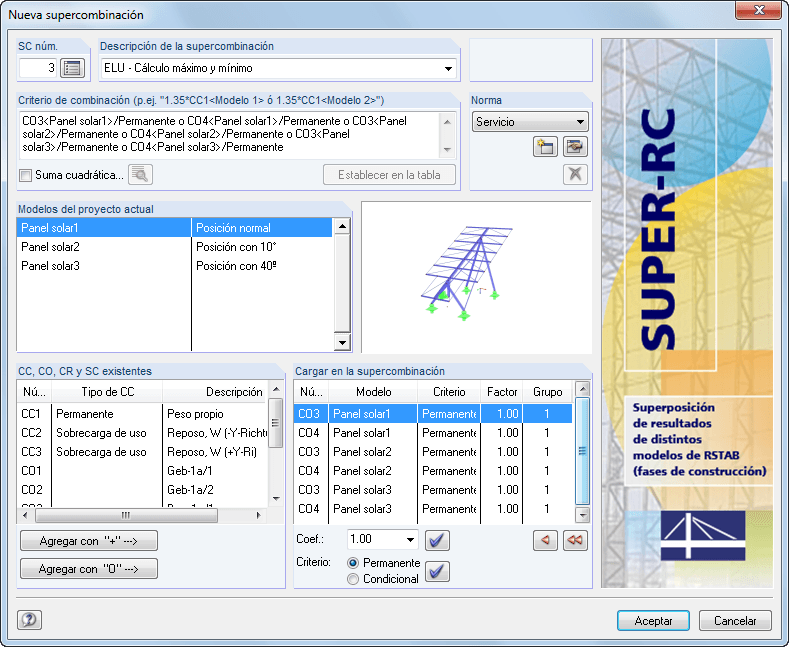Click Establecer en la tabla button
This screenshot has height=647, width=789.
point(389,175)
